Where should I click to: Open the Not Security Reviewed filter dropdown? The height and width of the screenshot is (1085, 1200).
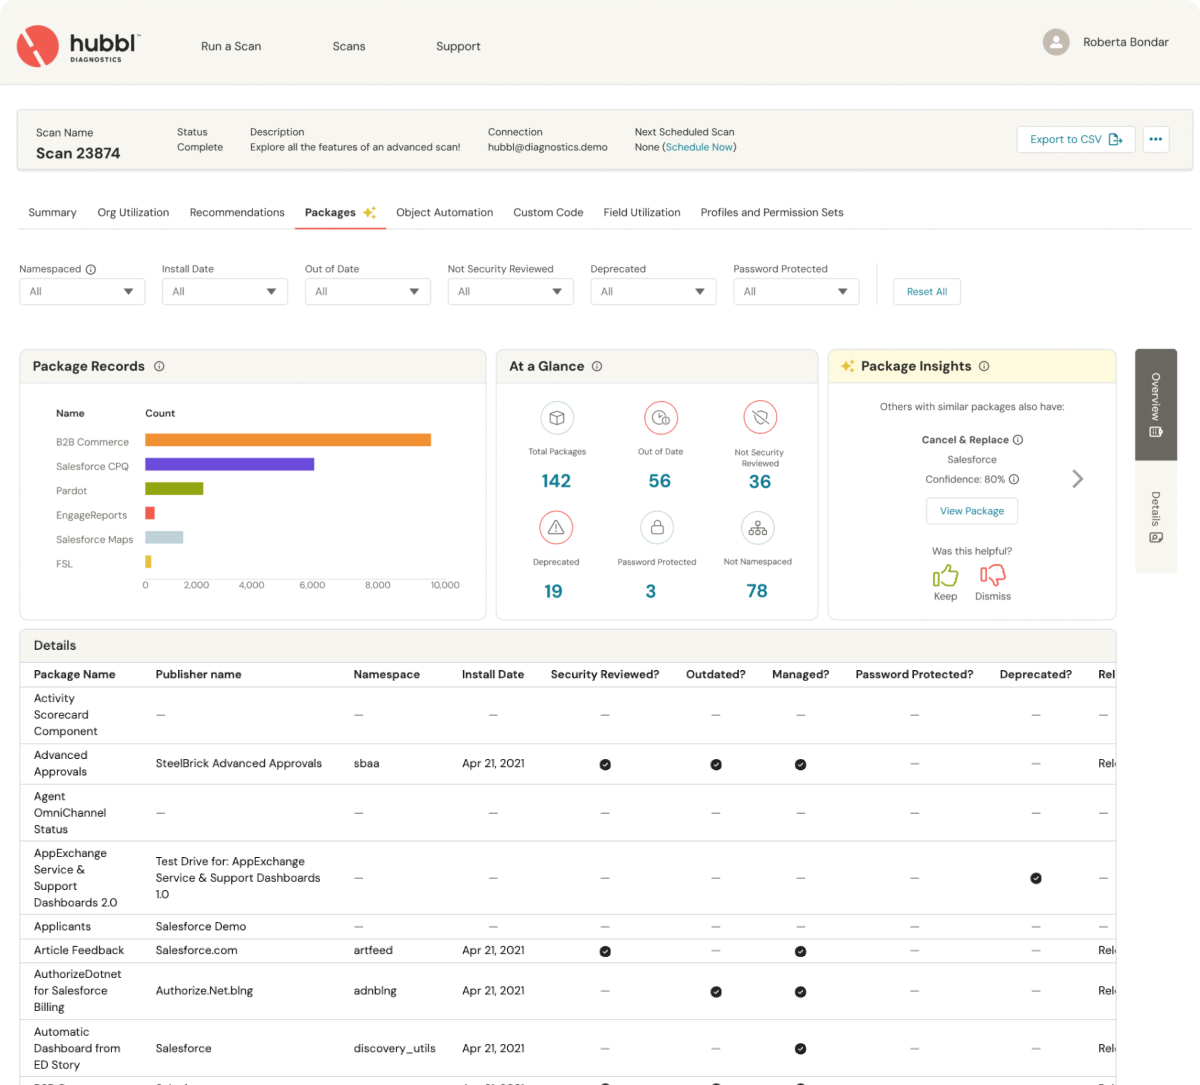(511, 291)
